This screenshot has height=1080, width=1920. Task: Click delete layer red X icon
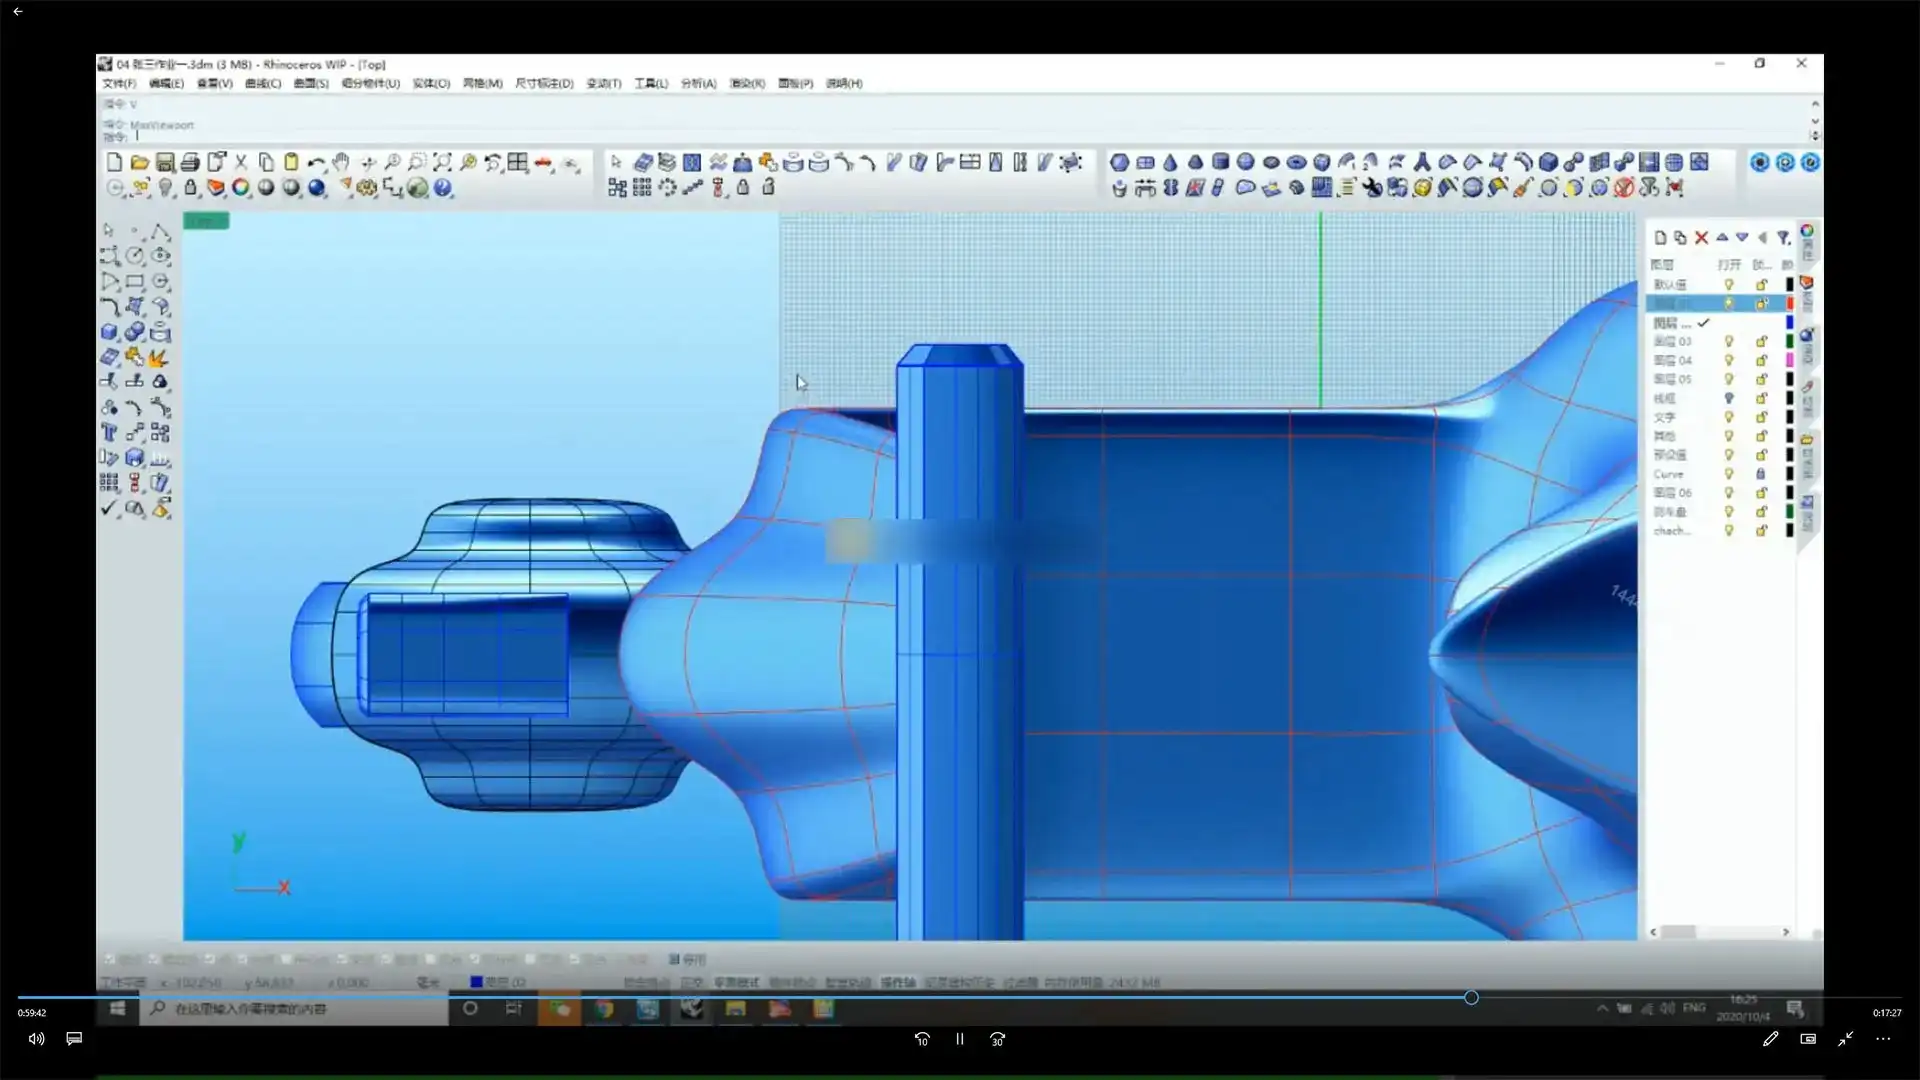click(1701, 237)
